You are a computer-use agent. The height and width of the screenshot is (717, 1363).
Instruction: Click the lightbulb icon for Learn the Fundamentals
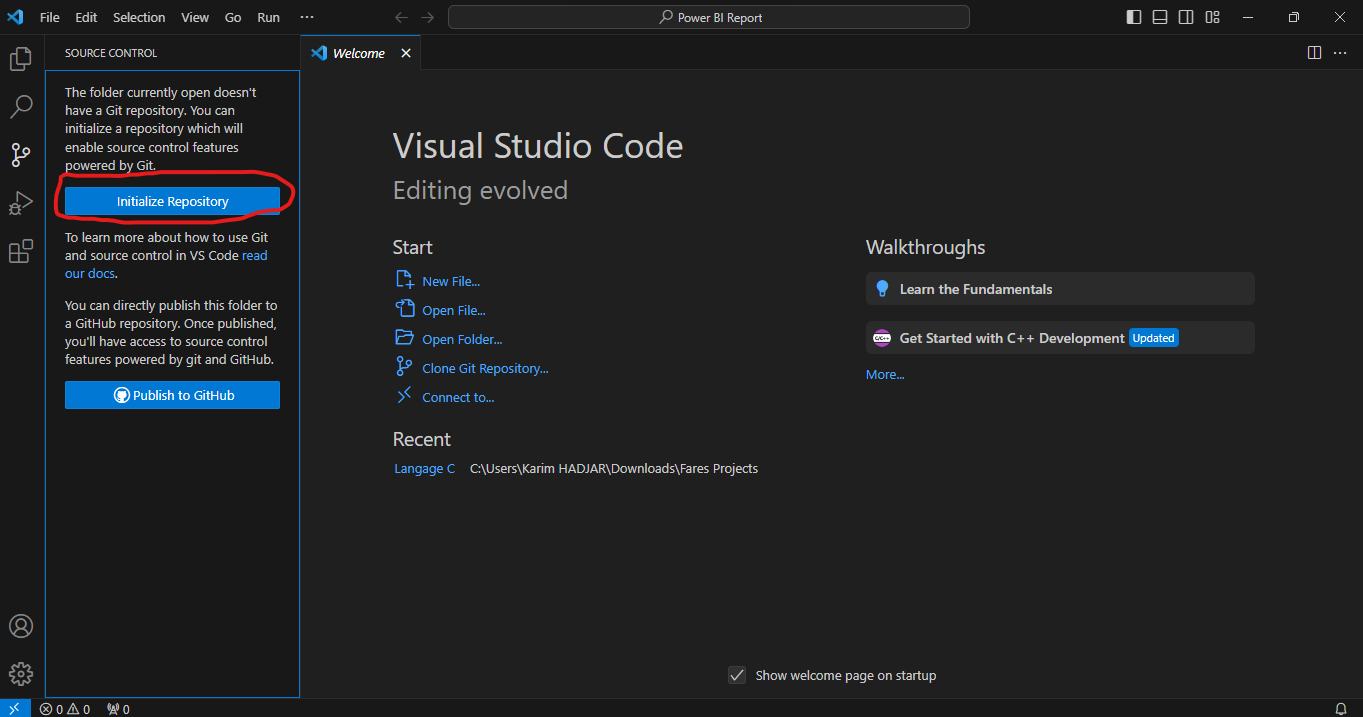point(882,289)
